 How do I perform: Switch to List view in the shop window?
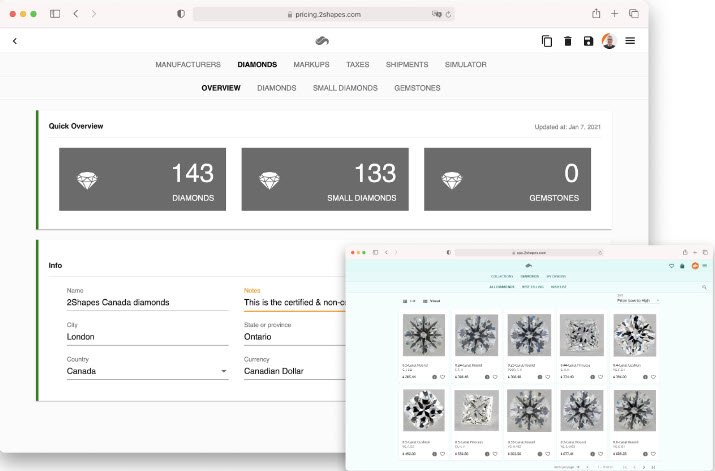point(409,301)
